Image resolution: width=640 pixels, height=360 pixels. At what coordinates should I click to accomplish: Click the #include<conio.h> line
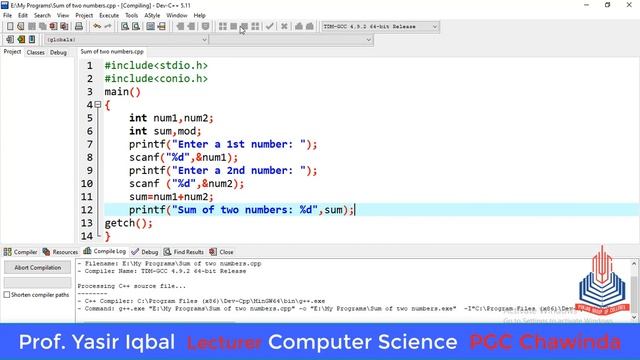(x=156, y=78)
